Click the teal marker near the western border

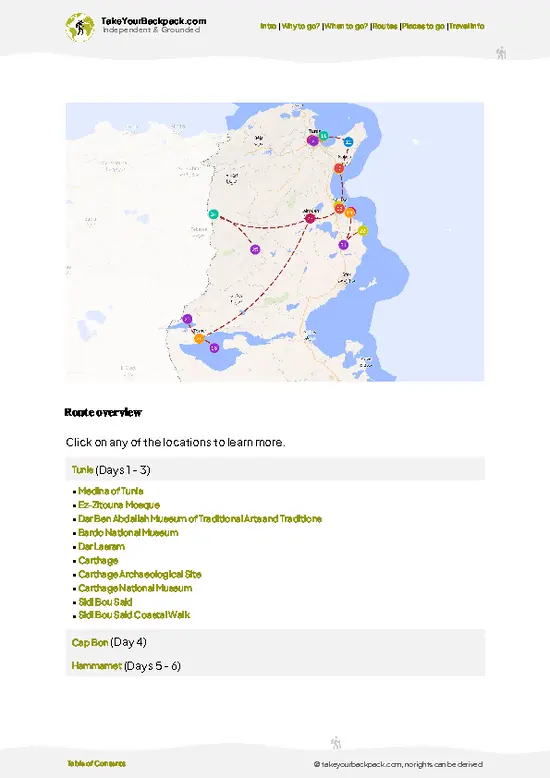coord(213,214)
